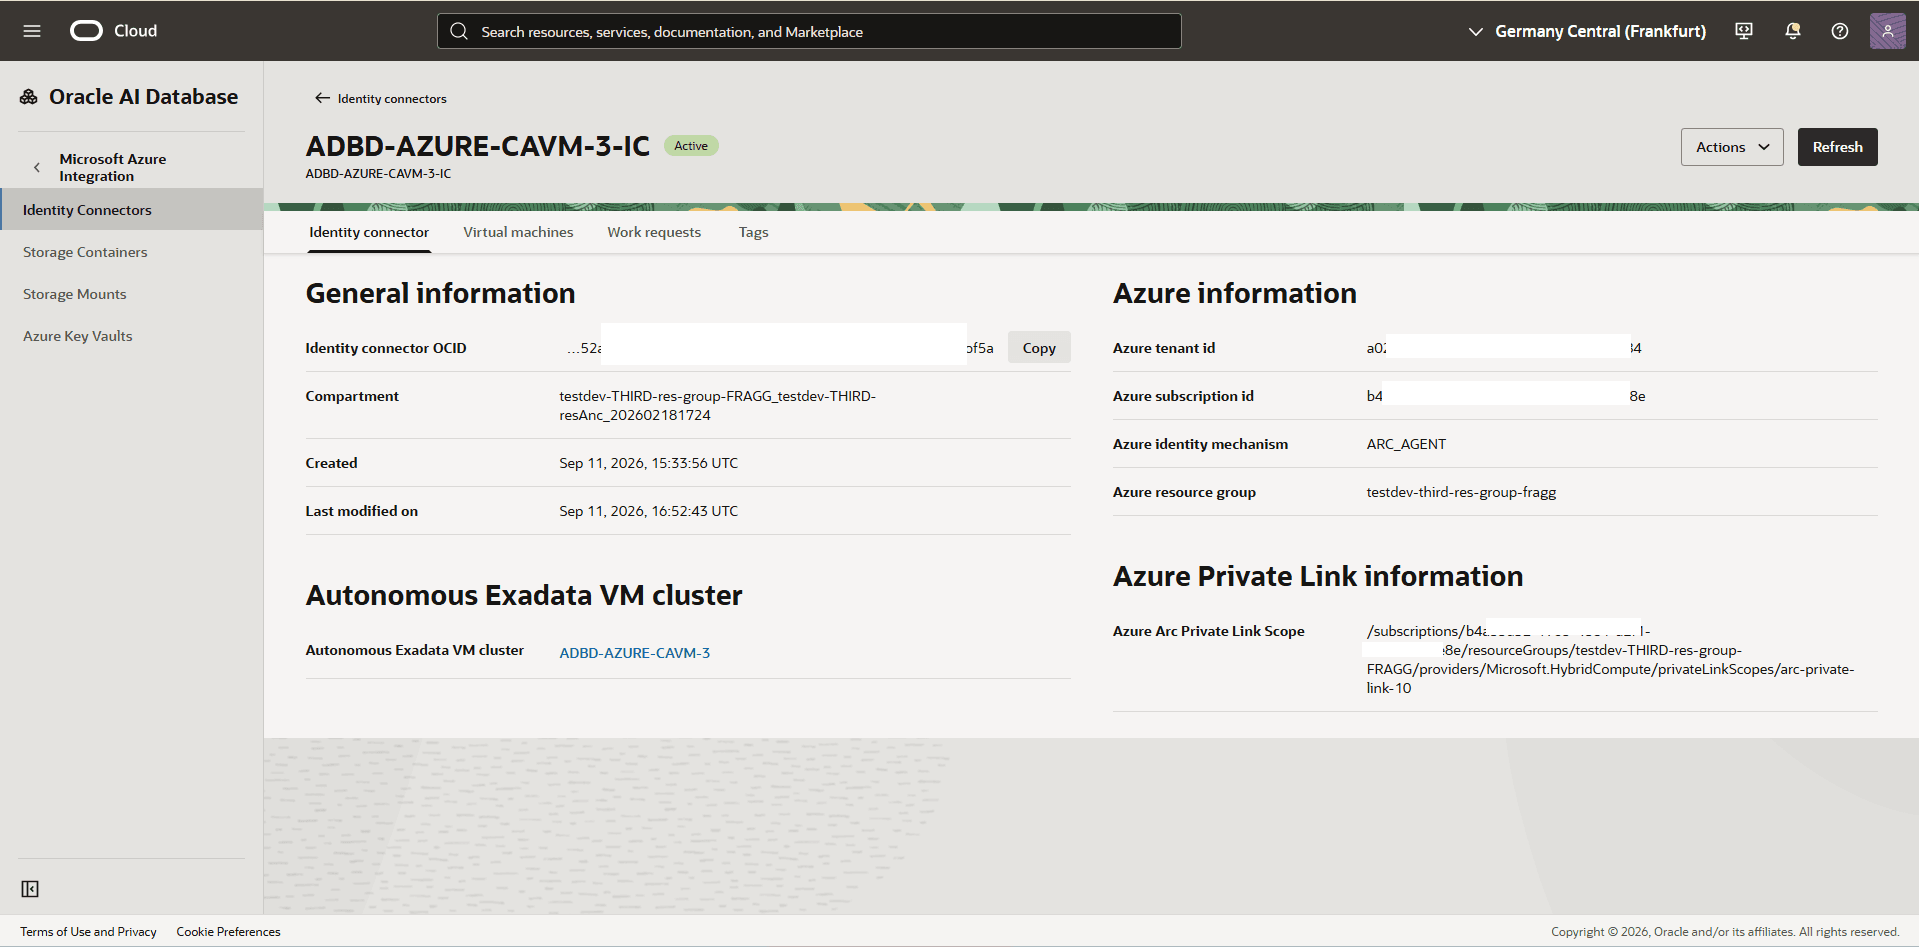
Task: Collapse the sidebar with the panel icon
Action: click(x=30, y=889)
